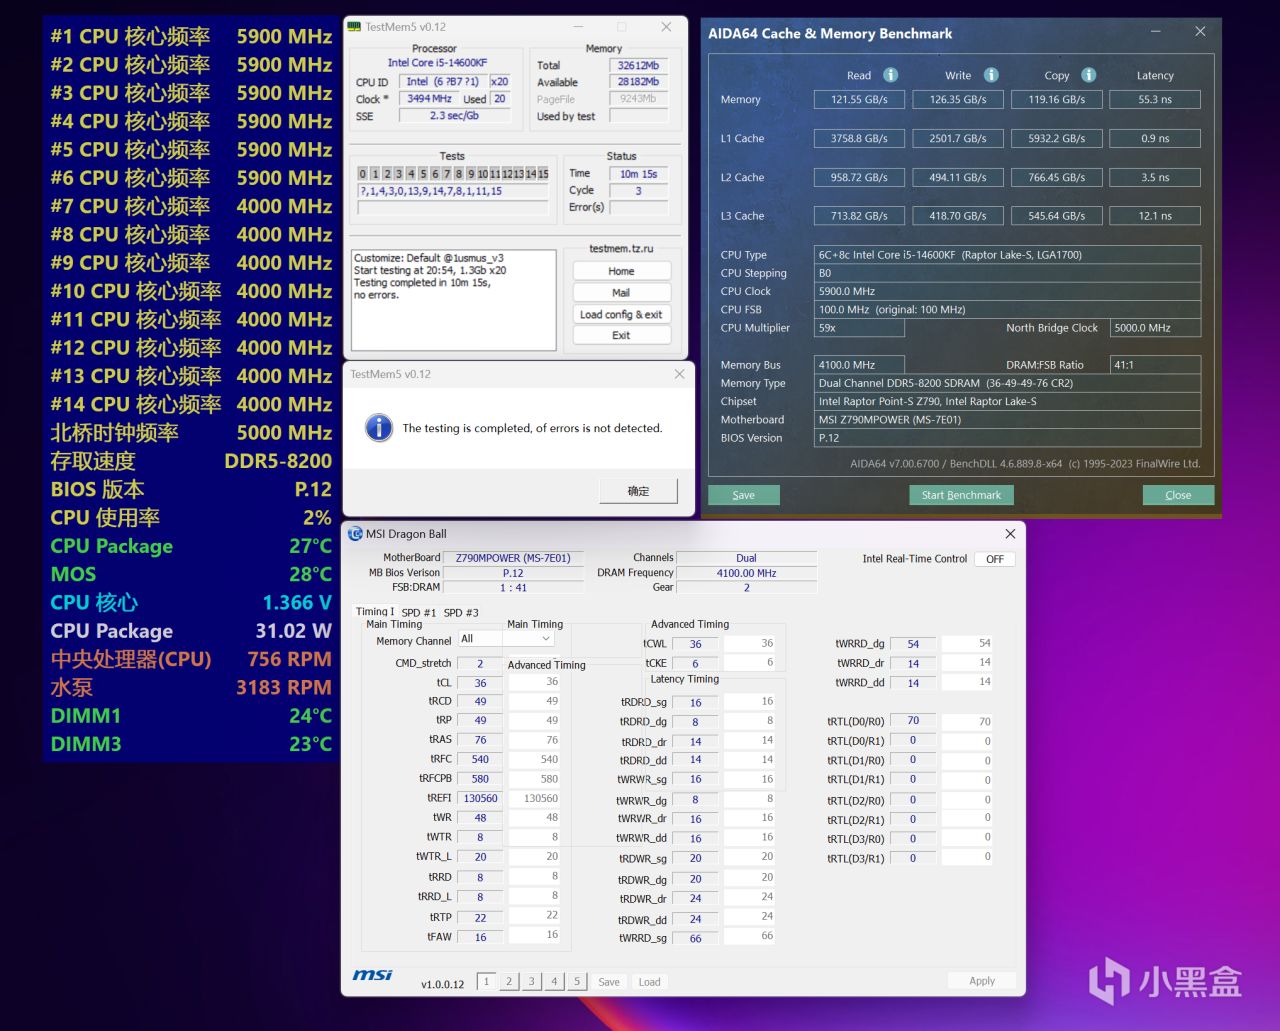The image size is (1280, 1031).
Task: Toggle Intel Real-Time Control OFF switch
Action: coord(994,559)
